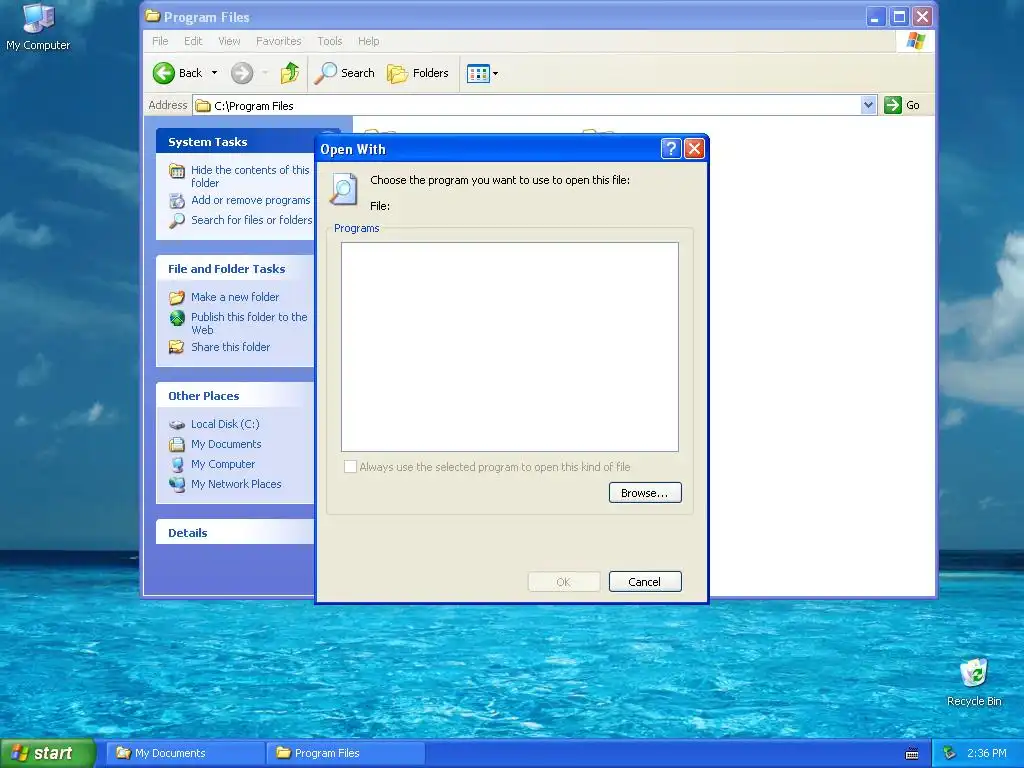Click the green Back arrow icon
This screenshot has height=768, width=1024.
(164, 73)
